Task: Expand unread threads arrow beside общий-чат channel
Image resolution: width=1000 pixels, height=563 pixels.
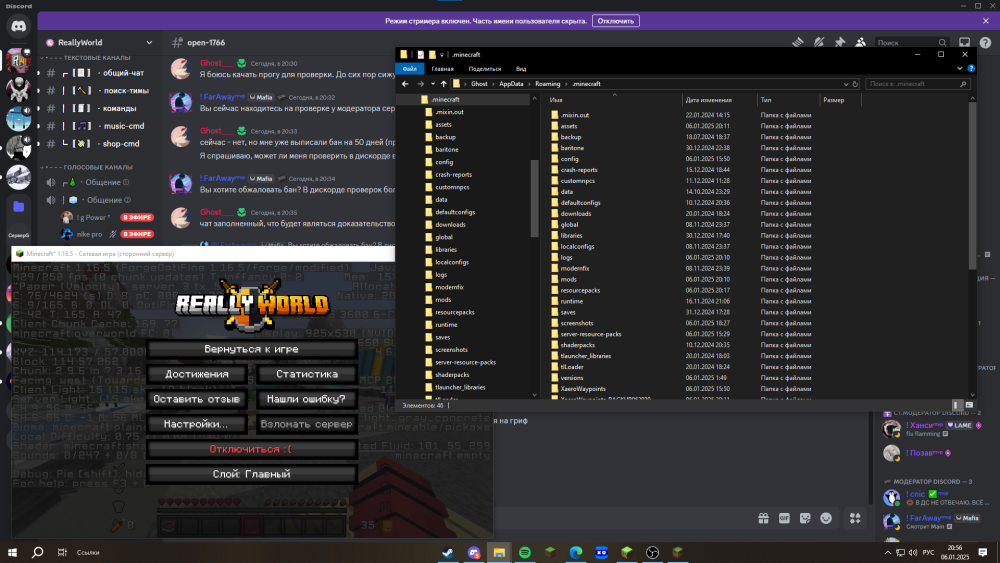Action: (x=40, y=73)
